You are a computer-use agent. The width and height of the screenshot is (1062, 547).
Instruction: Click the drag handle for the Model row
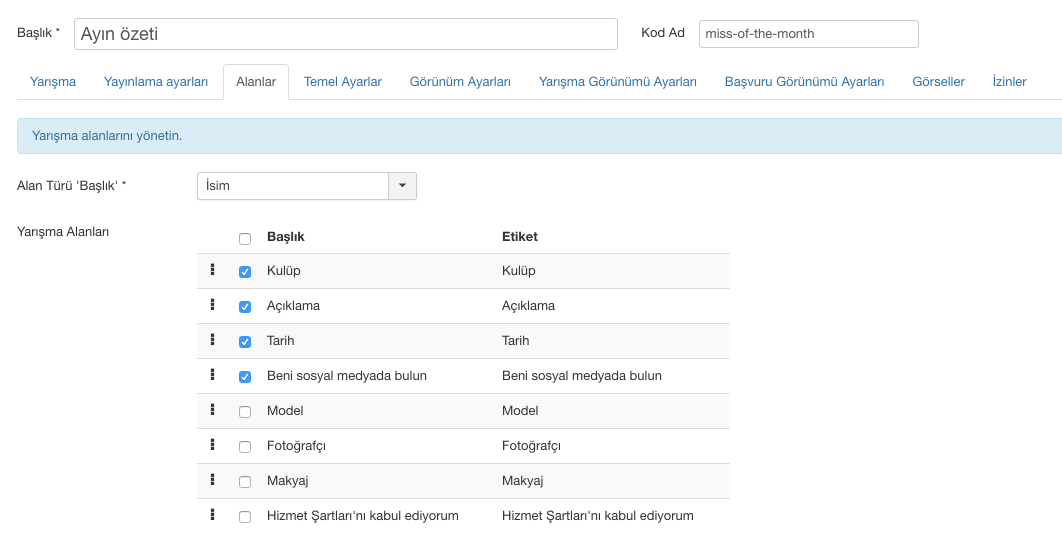tap(212, 410)
